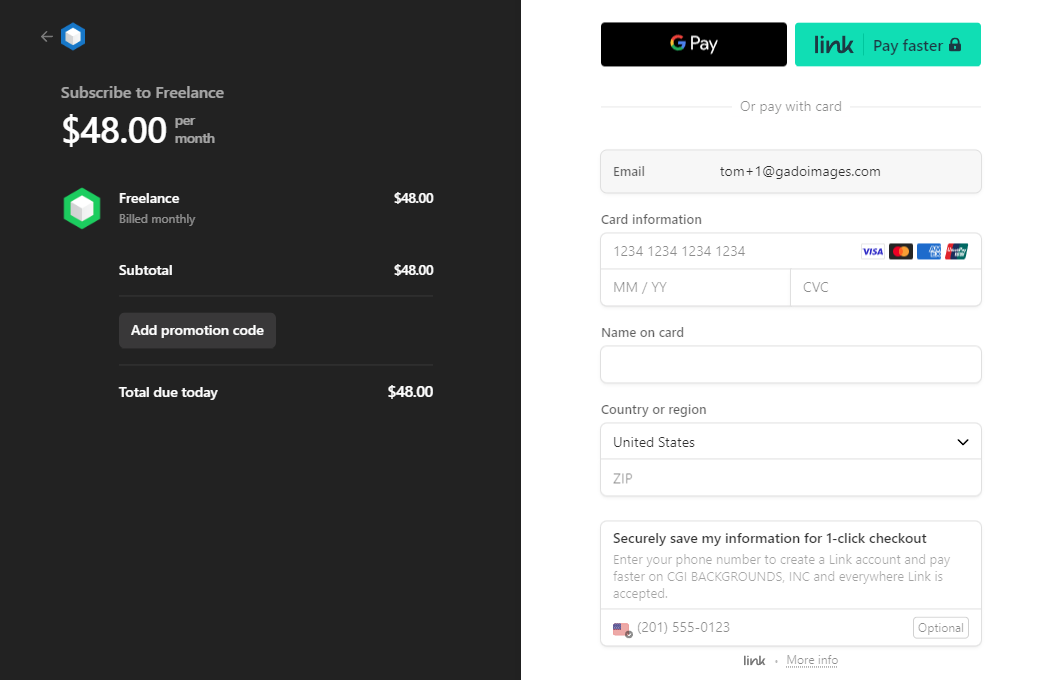Click the Link logo in footer

pyautogui.click(x=754, y=660)
